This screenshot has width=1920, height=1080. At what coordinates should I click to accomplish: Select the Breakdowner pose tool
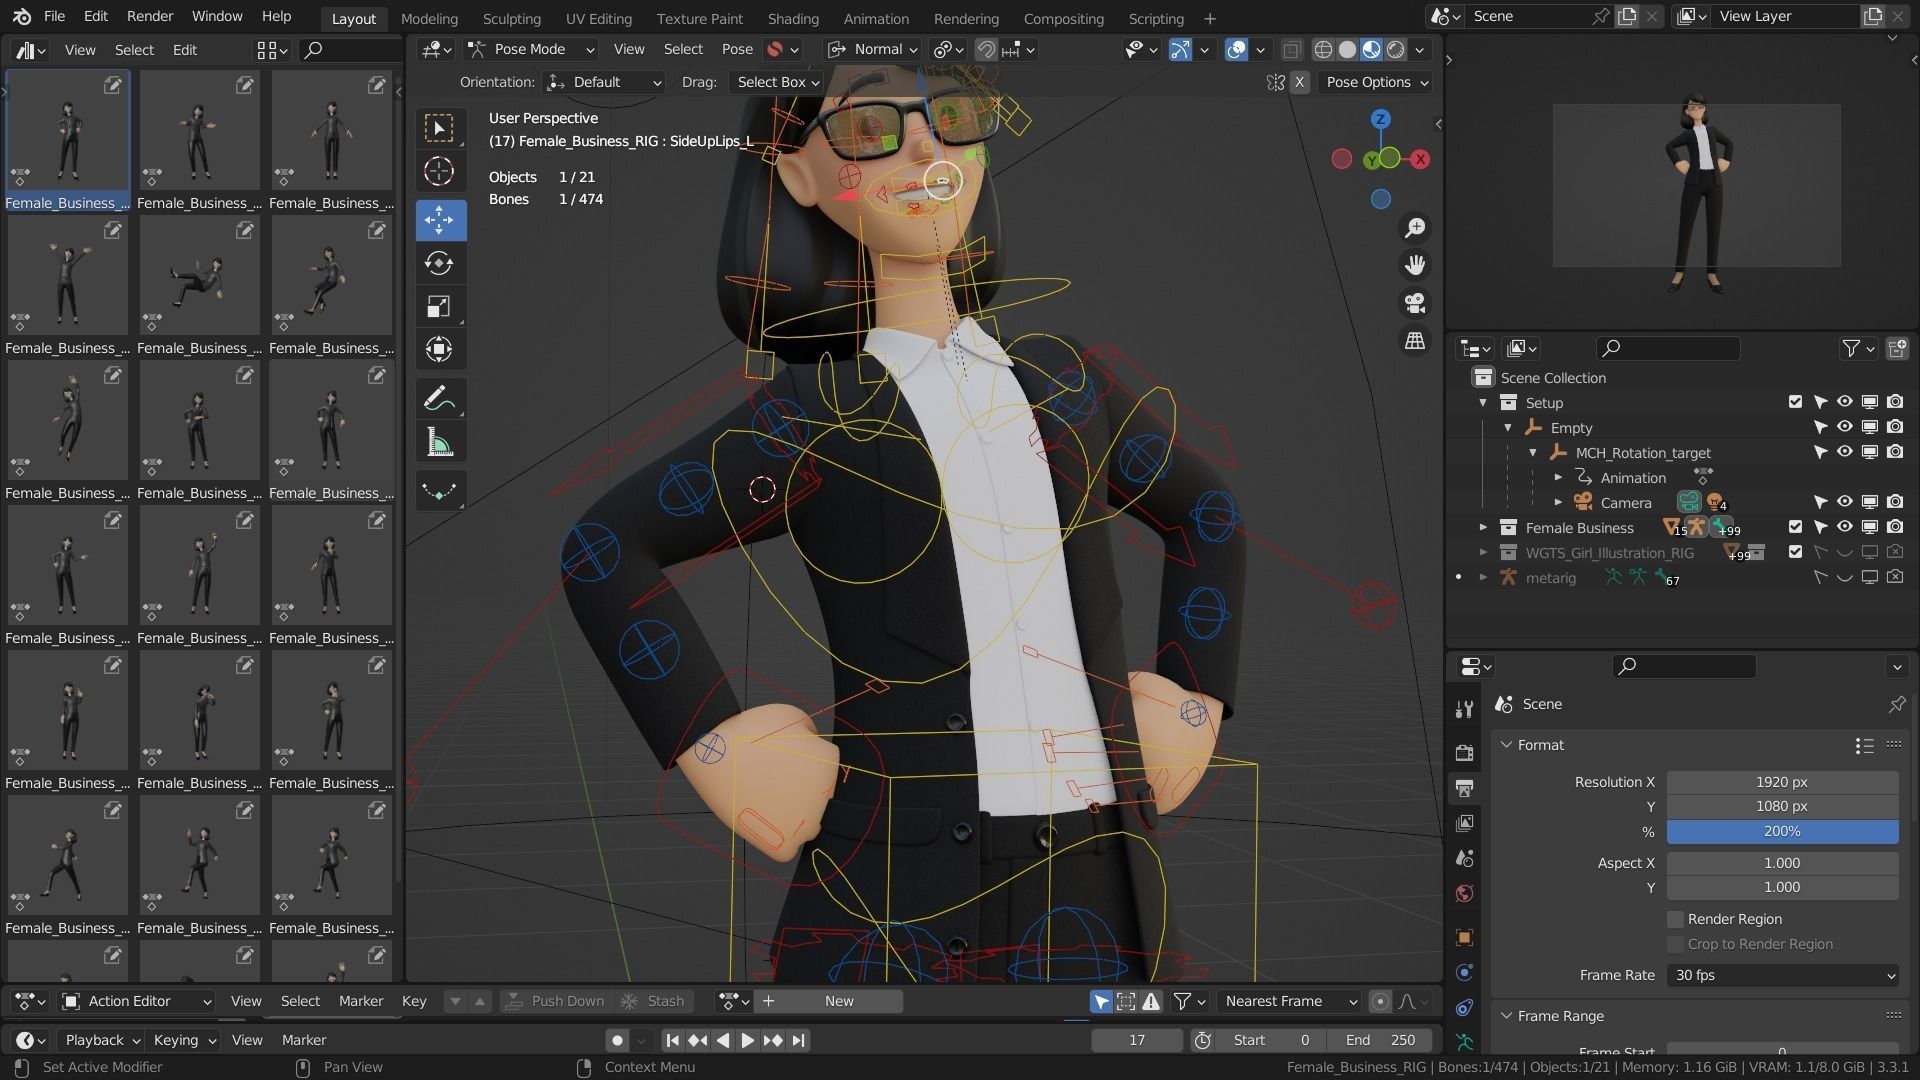click(439, 490)
